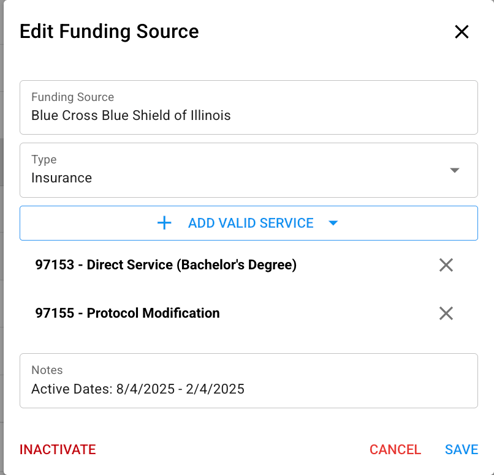Focus the Notes text field

pyautogui.click(x=249, y=381)
